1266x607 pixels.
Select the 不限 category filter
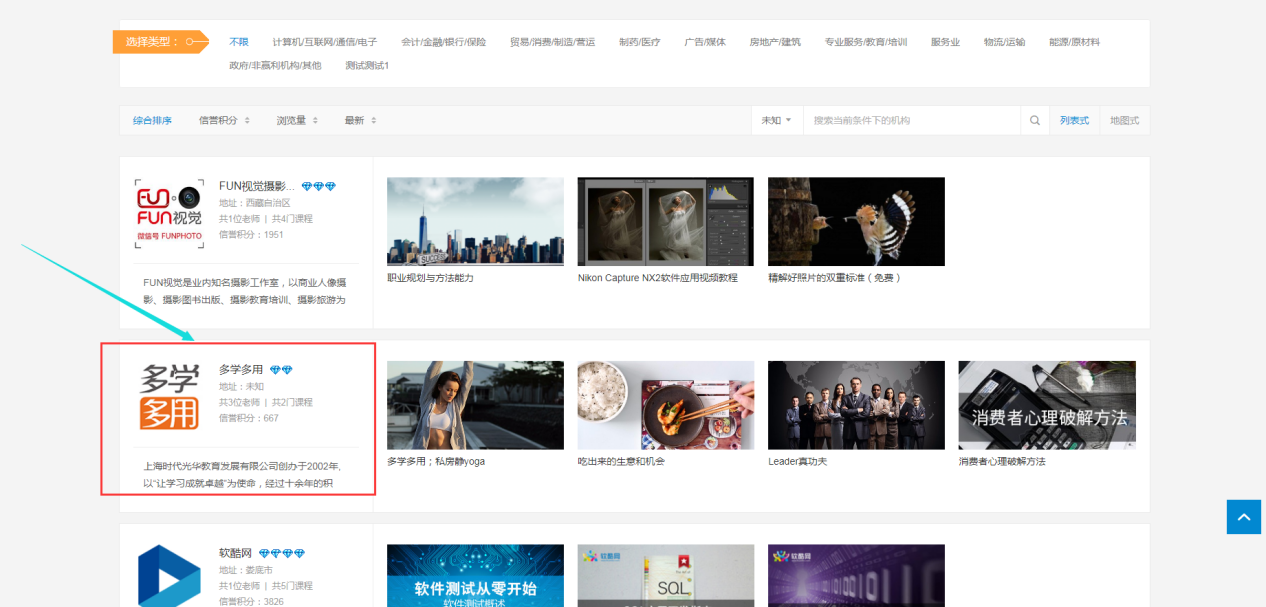coord(238,42)
